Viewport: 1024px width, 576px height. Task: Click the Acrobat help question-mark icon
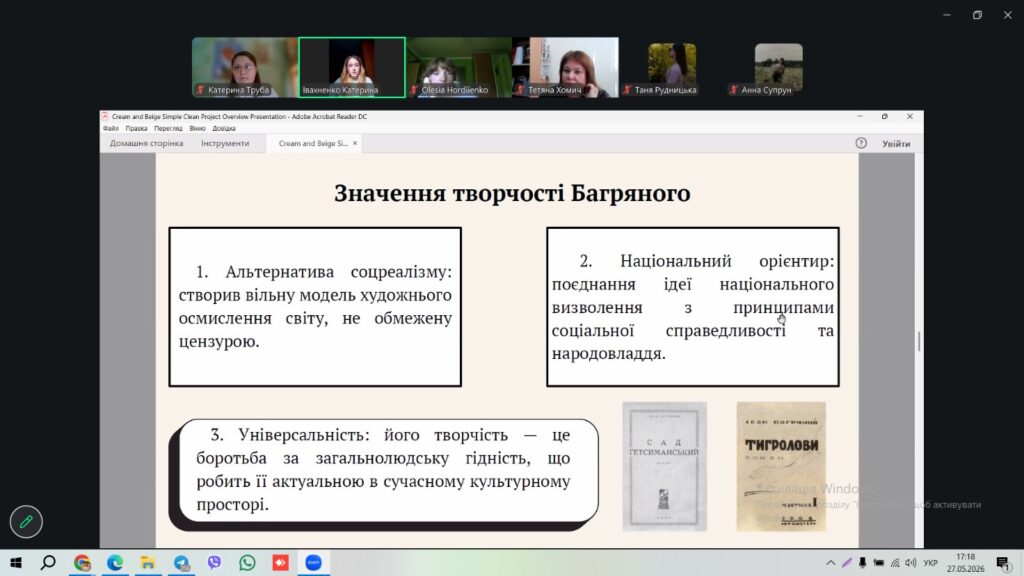pyautogui.click(x=861, y=143)
